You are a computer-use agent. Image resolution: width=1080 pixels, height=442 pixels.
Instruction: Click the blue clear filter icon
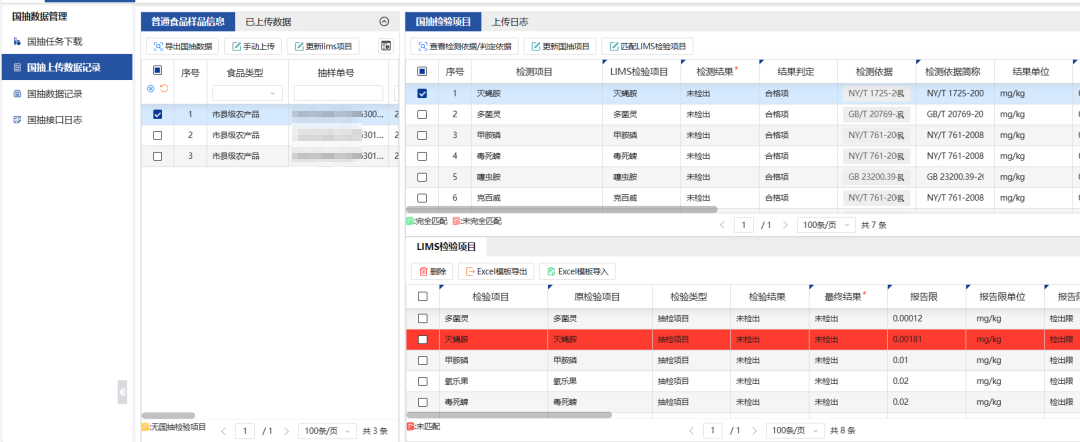(x=151, y=89)
